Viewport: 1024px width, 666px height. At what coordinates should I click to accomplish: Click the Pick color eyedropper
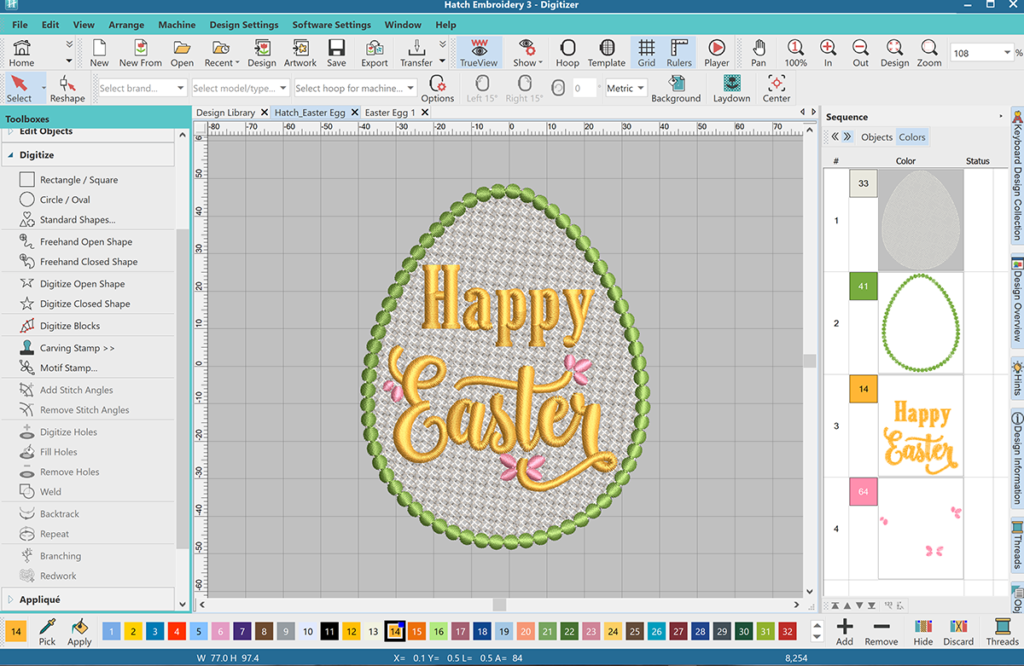tap(47, 631)
